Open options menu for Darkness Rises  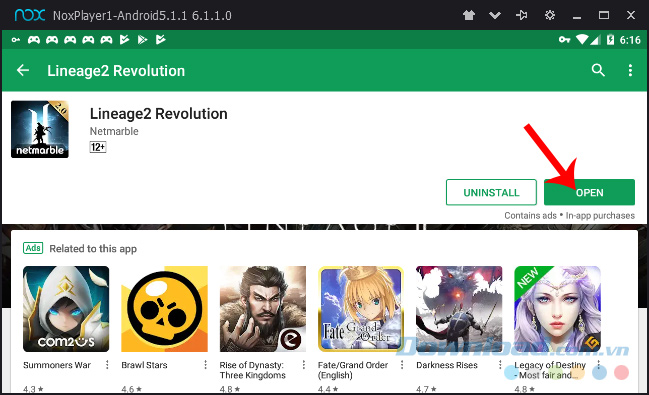tap(500, 364)
